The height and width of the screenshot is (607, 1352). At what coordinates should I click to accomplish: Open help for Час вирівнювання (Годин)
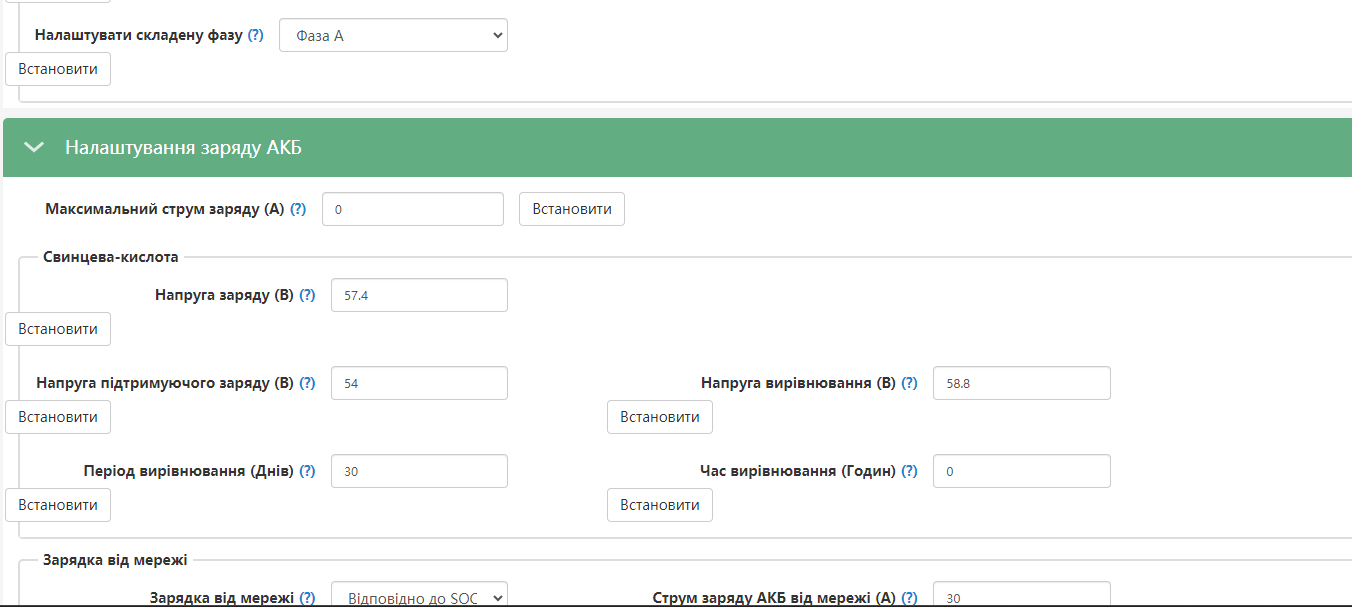click(x=909, y=471)
